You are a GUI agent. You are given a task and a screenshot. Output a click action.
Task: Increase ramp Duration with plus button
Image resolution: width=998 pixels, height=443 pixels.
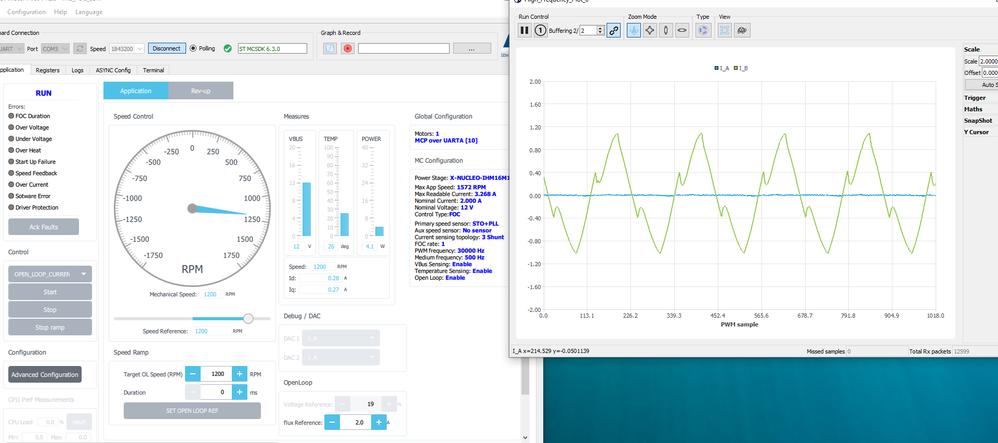239,393
